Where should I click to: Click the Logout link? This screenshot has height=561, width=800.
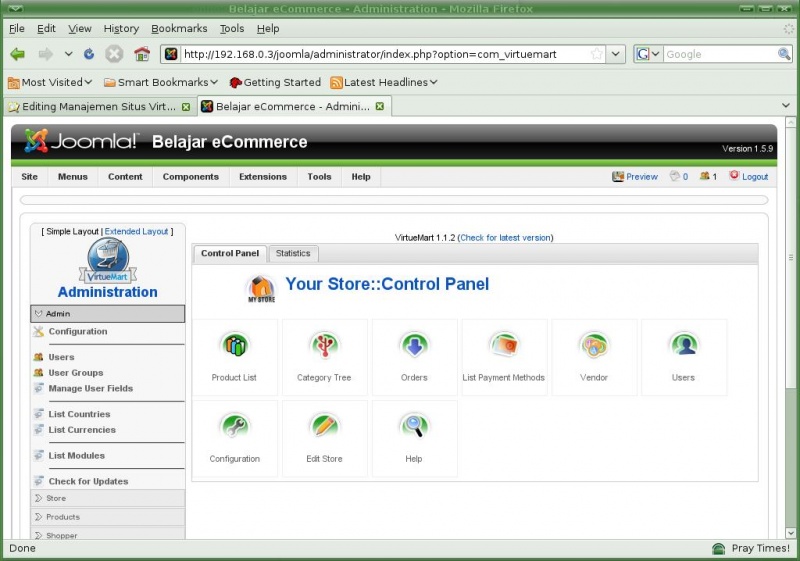tap(755, 176)
